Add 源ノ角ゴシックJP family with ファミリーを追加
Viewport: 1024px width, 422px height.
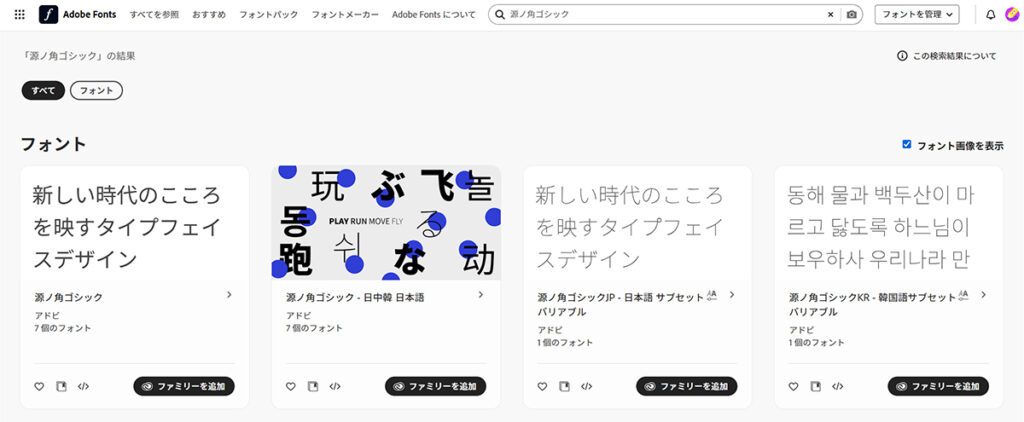click(687, 387)
